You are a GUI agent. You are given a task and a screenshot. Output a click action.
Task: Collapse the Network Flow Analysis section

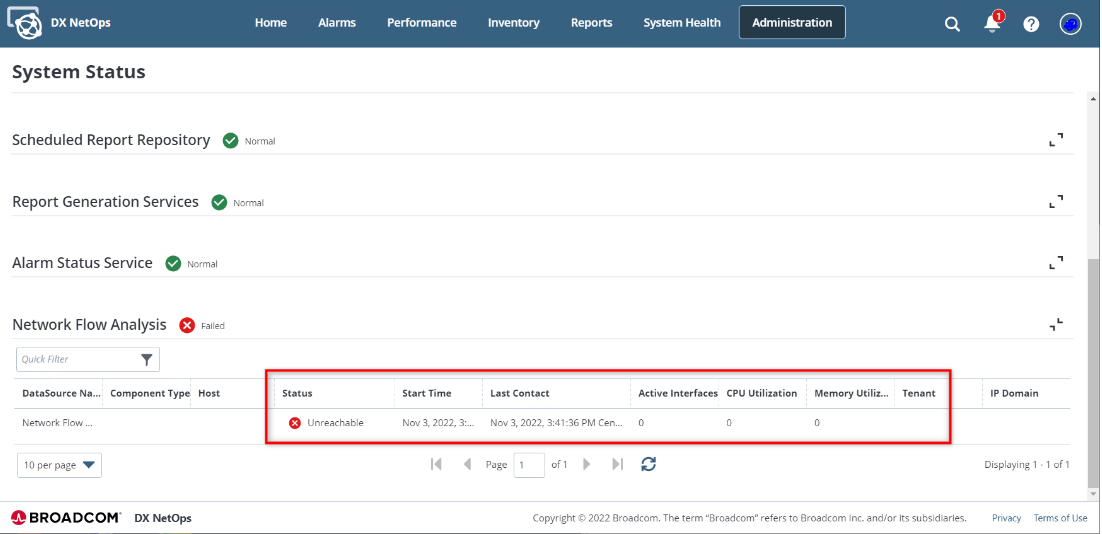pyautogui.click(x=1056, y=324)
